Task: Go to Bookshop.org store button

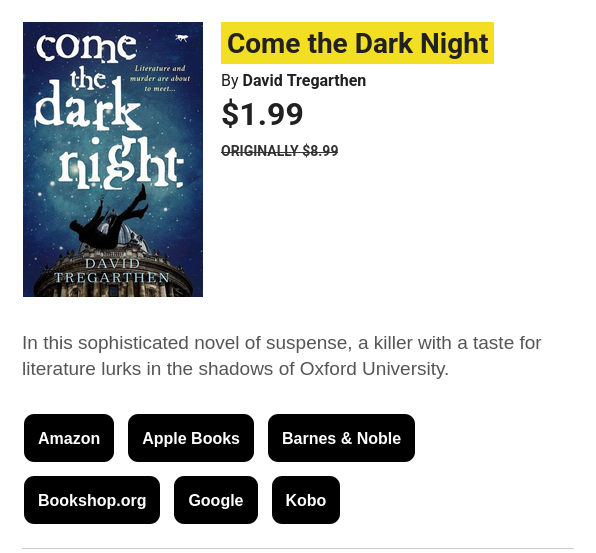Action: click(x=92, y=500)
